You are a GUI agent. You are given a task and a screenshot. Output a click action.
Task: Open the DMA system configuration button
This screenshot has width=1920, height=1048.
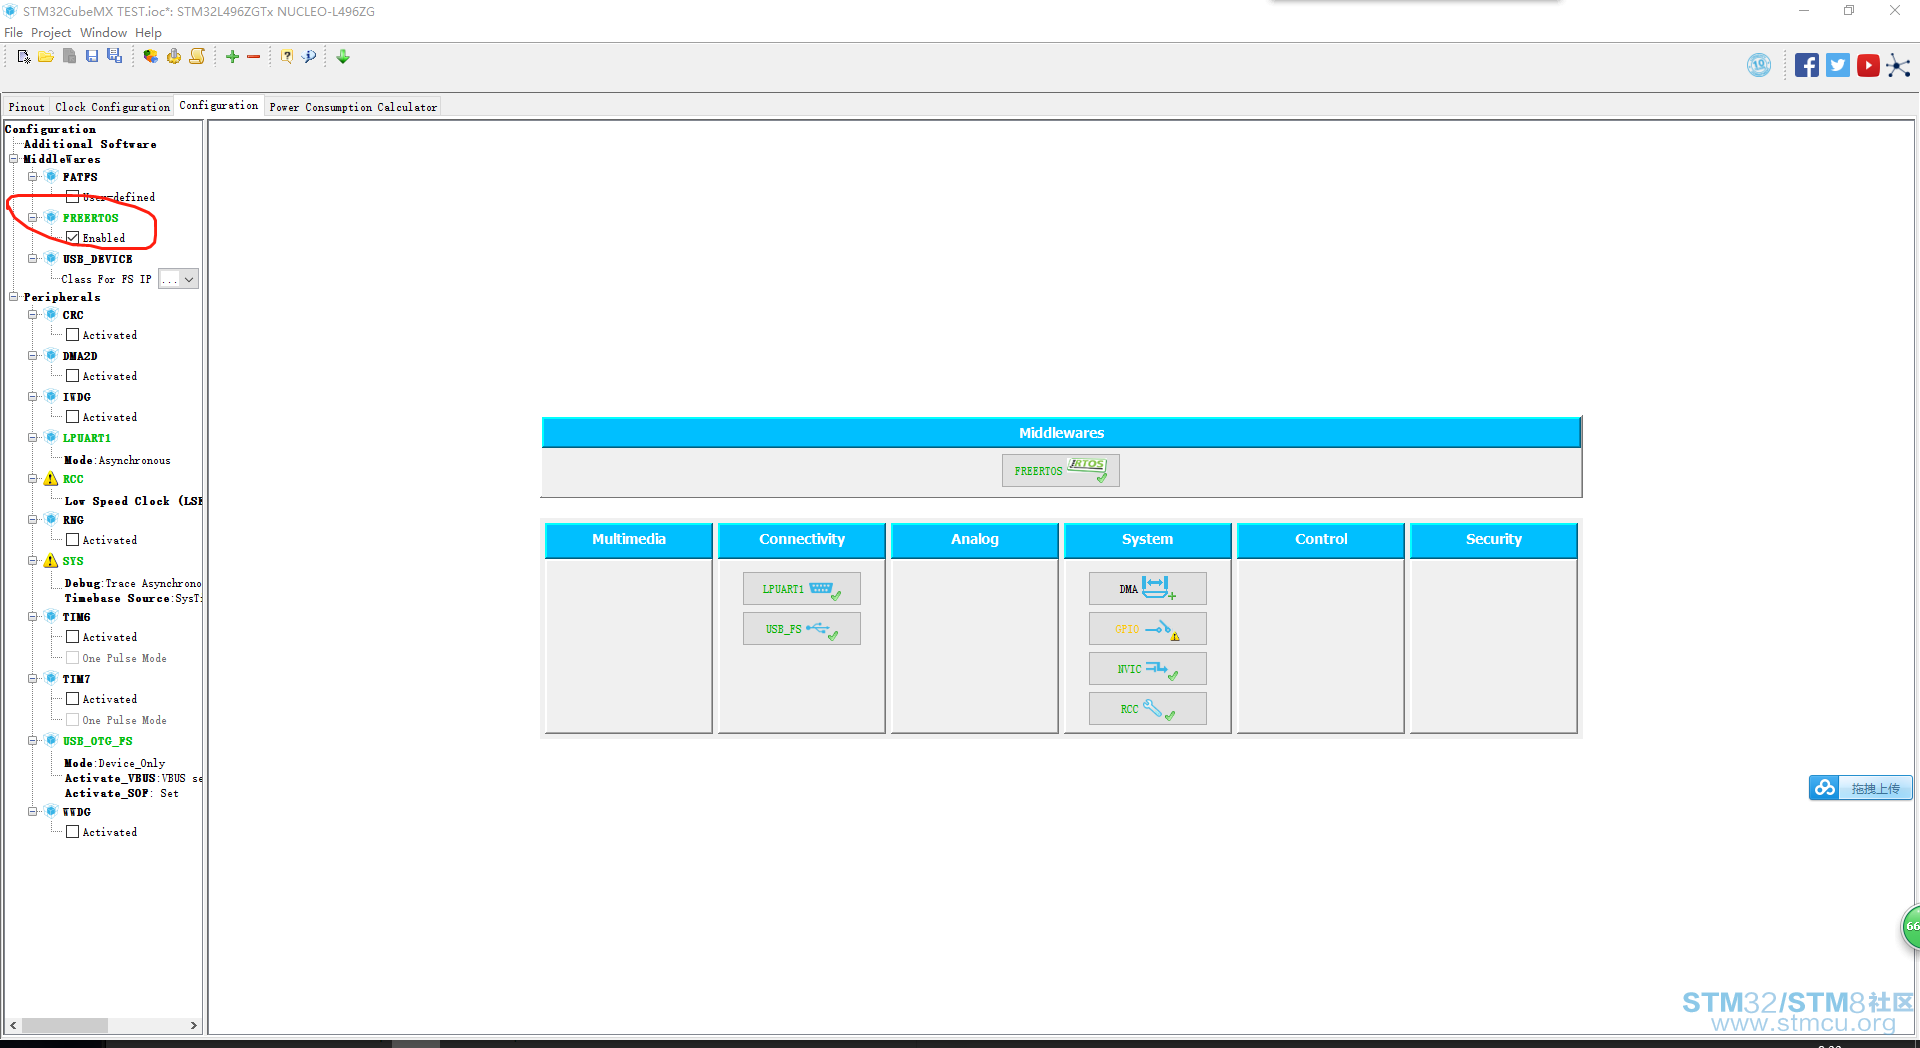1148,589
